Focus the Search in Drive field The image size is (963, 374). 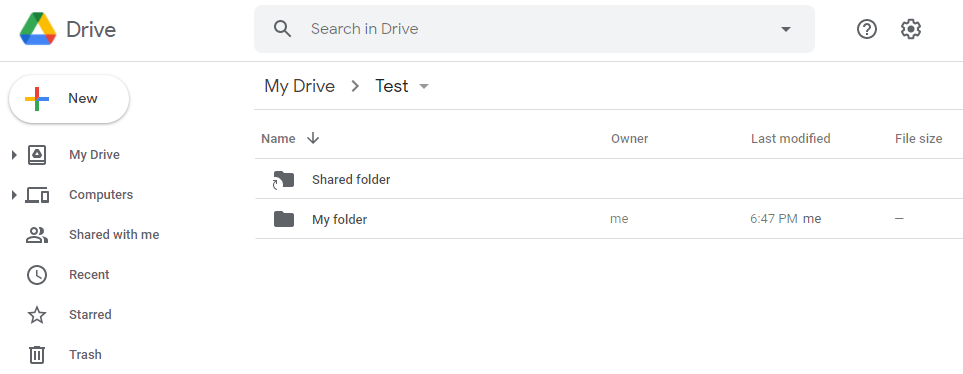click(x=534, y=29)
